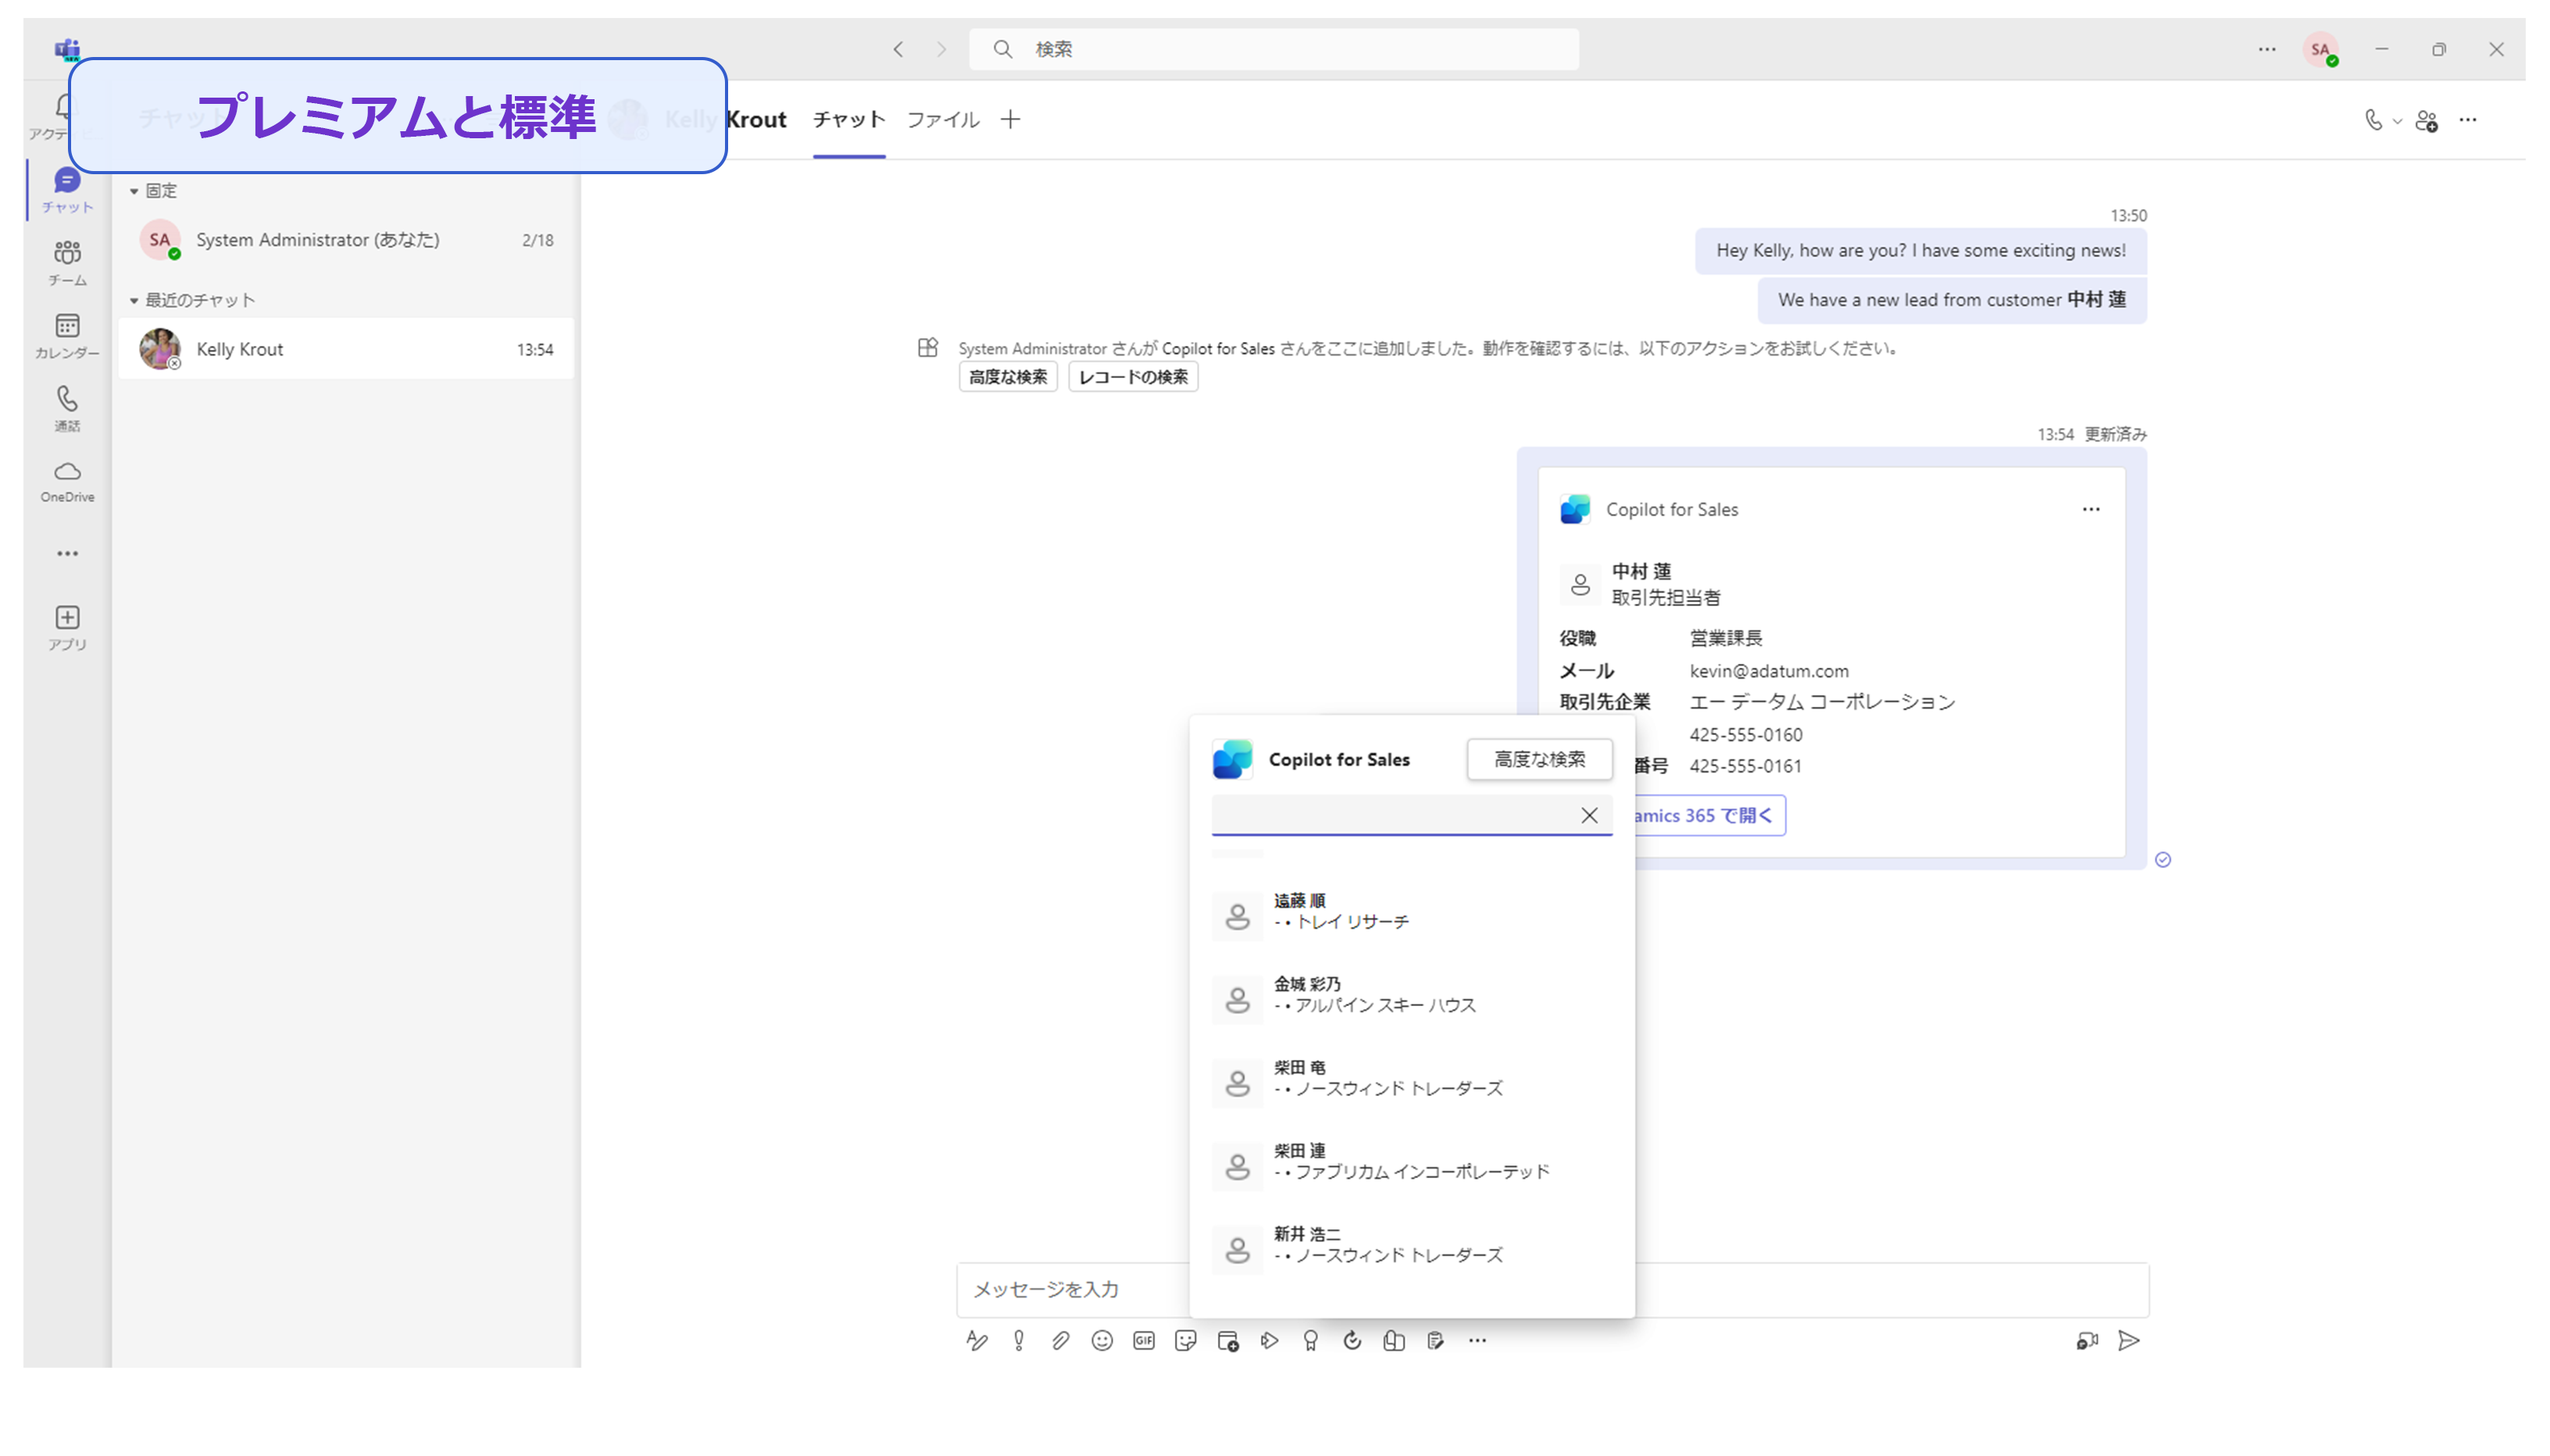The width and height of the screenshot is (2550, 1456).
Task: Add a new tab with the plus
Action: (1010, 120)
